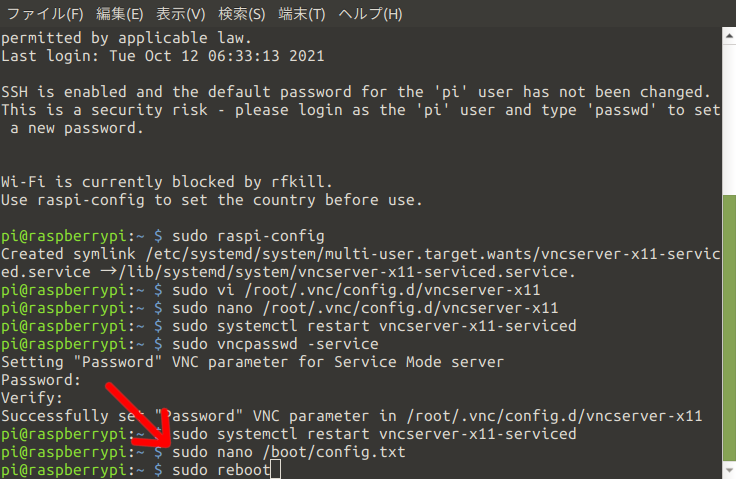Click the Wi-Fi blocked by rfkill message

pyautogui.click(x=167, y=182)
